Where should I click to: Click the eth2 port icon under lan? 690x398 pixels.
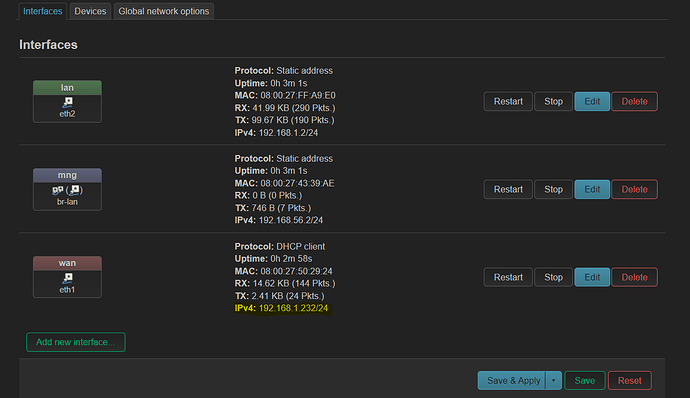click(67, 102)
